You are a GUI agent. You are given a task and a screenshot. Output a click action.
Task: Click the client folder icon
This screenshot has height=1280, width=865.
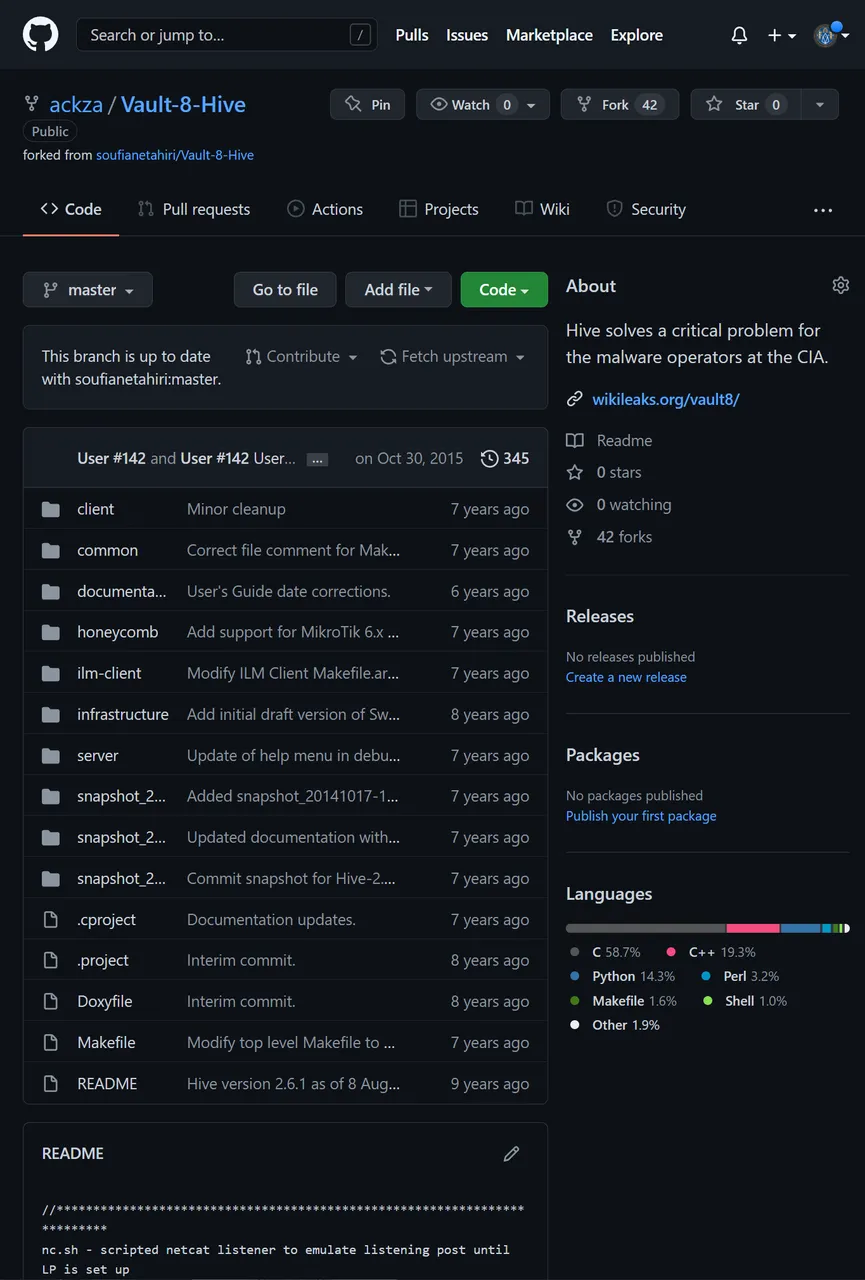(x=51, y=509)
